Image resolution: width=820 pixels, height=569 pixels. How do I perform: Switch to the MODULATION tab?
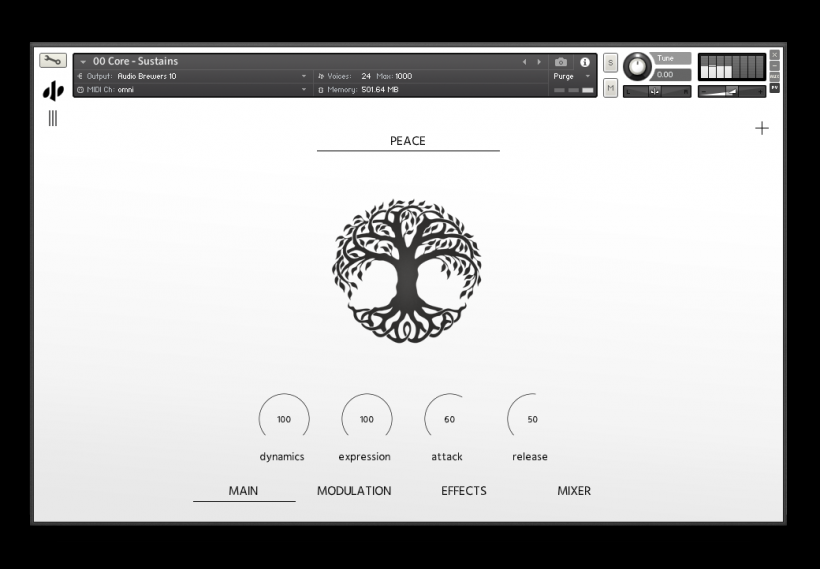coord(354,491)
